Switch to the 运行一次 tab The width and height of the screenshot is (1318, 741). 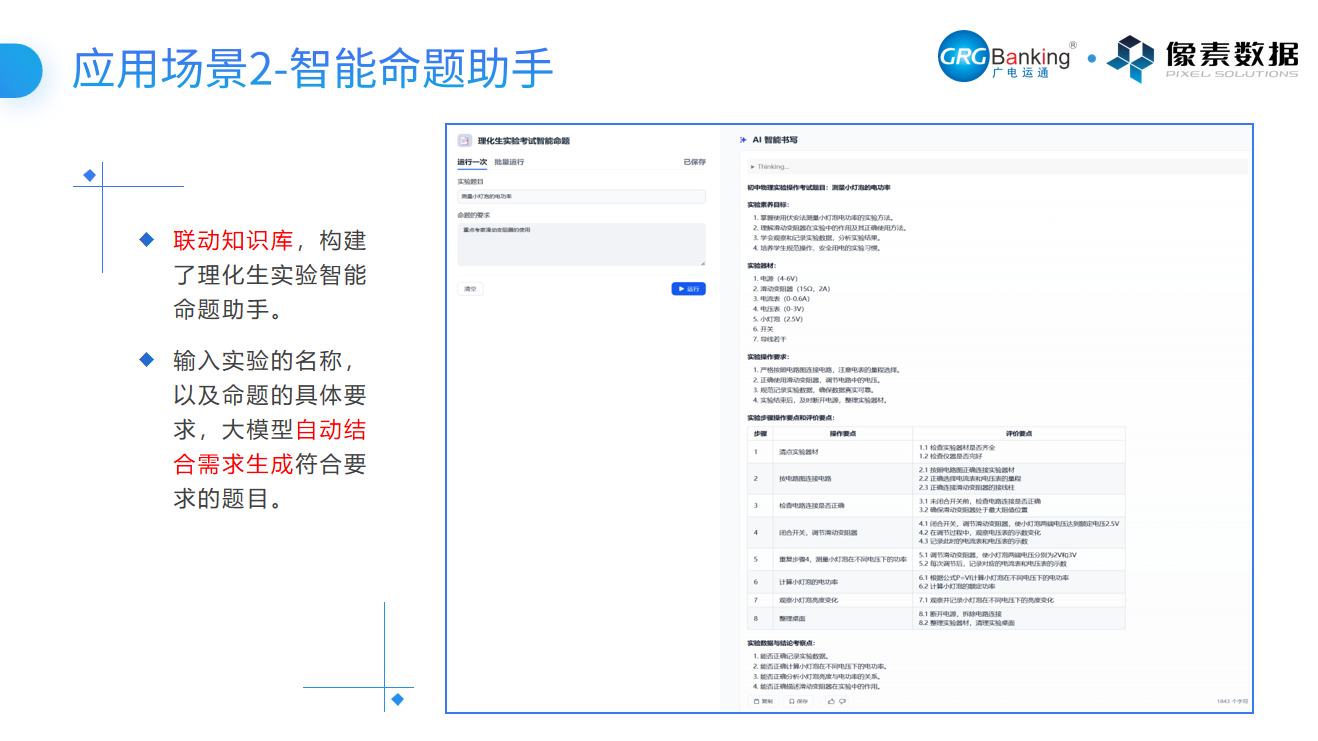472,162
